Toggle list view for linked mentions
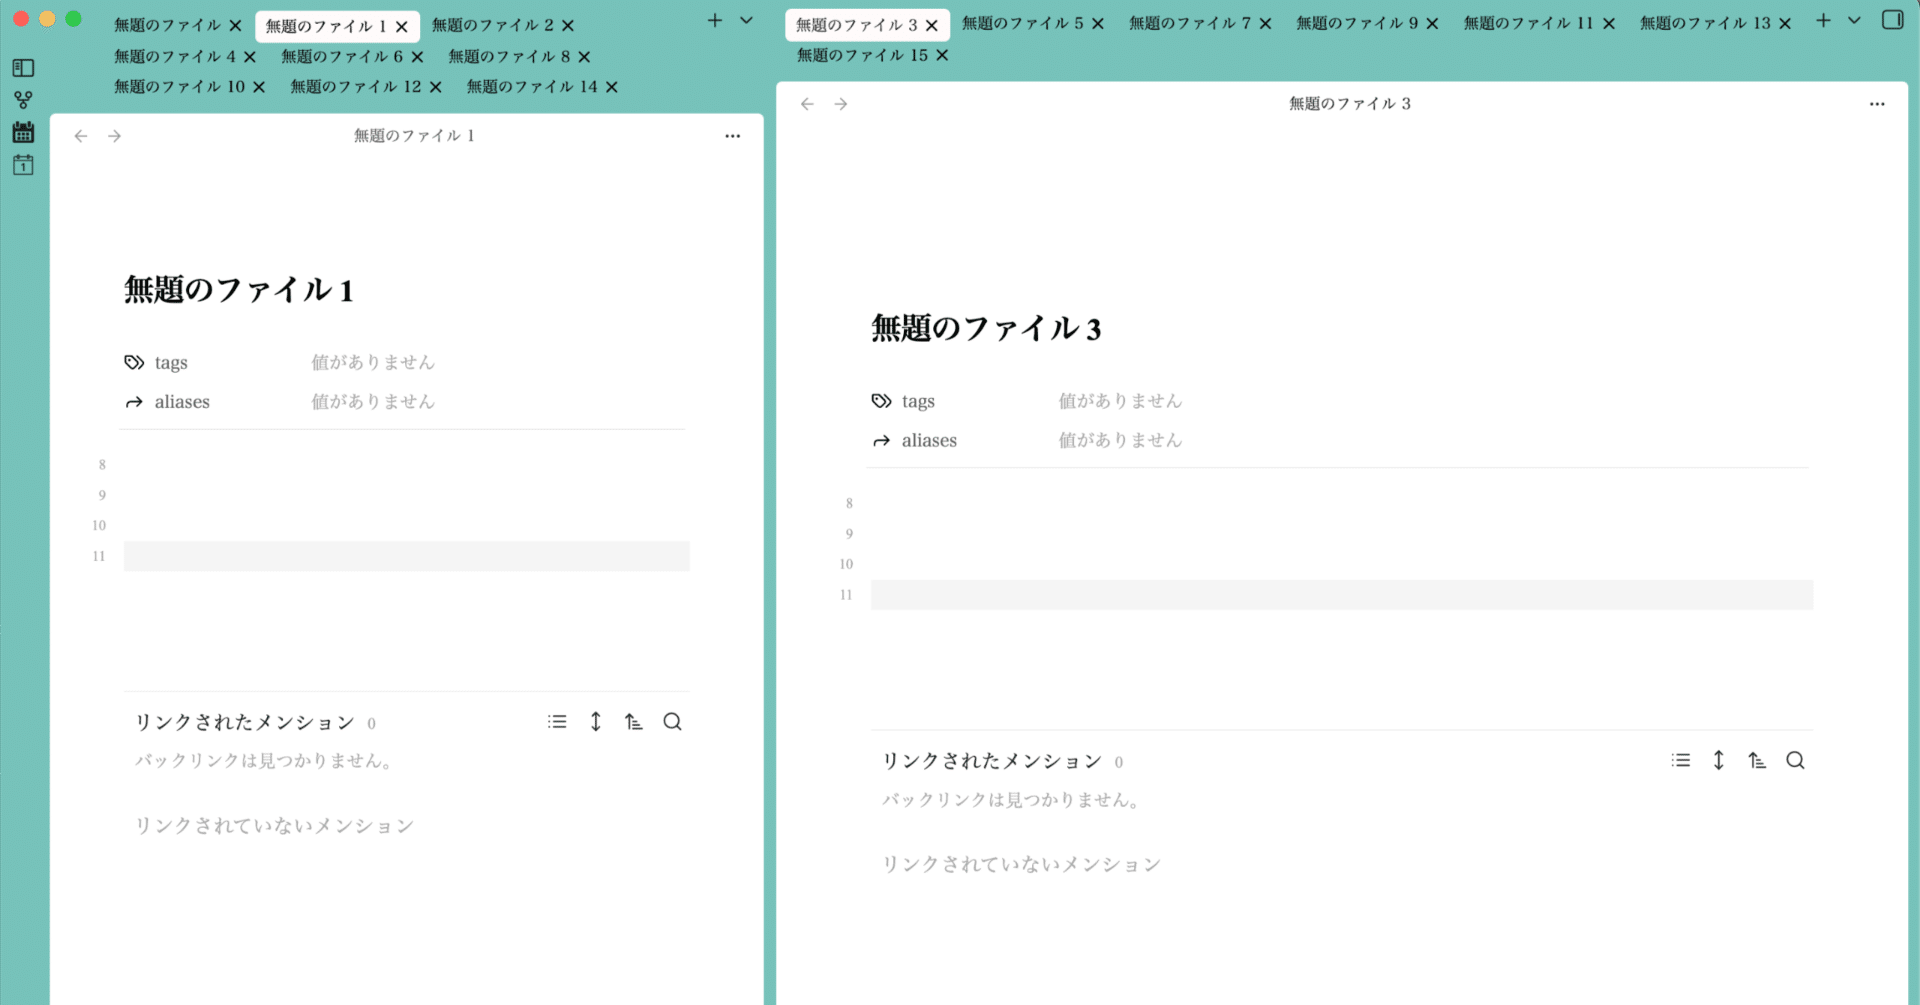The image size is (1920, 1005). pos(557,721)
